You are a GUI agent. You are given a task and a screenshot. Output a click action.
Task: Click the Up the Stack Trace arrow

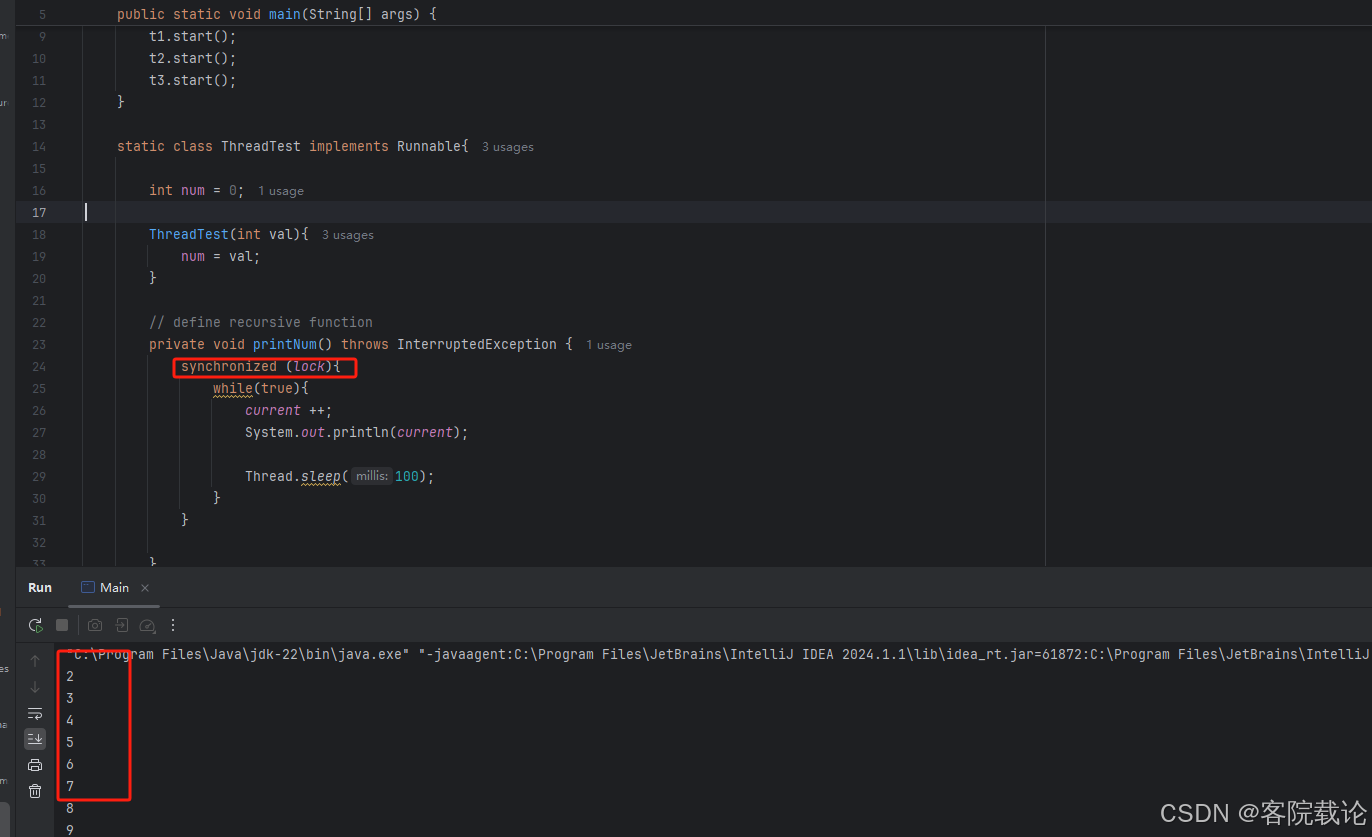35,661
